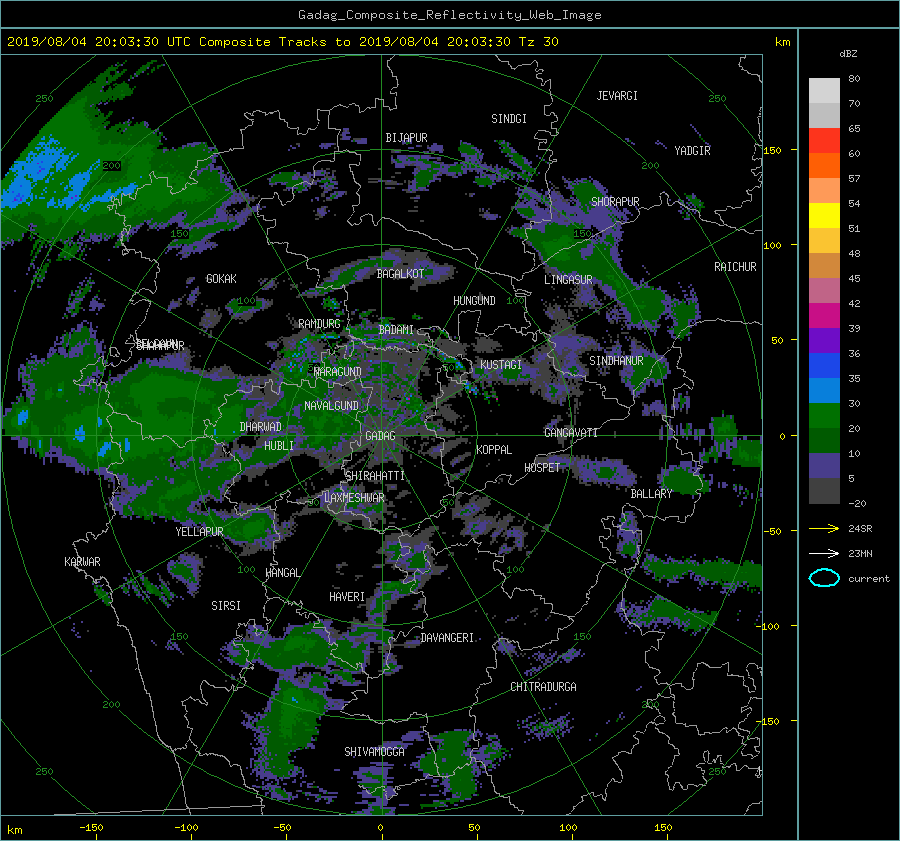Click the 'YELLAPUR' city label

click(x=199, y=532)
